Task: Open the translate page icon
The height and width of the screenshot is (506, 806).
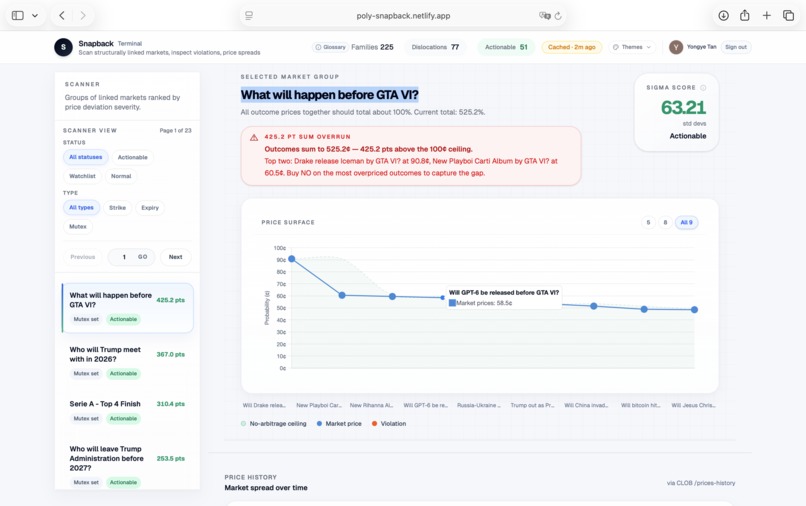Action: (544, 16)
